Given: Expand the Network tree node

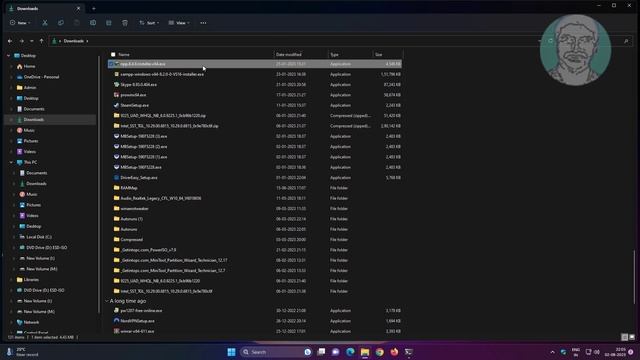Looking at the screenshot, I should click(x=11, y=322).
